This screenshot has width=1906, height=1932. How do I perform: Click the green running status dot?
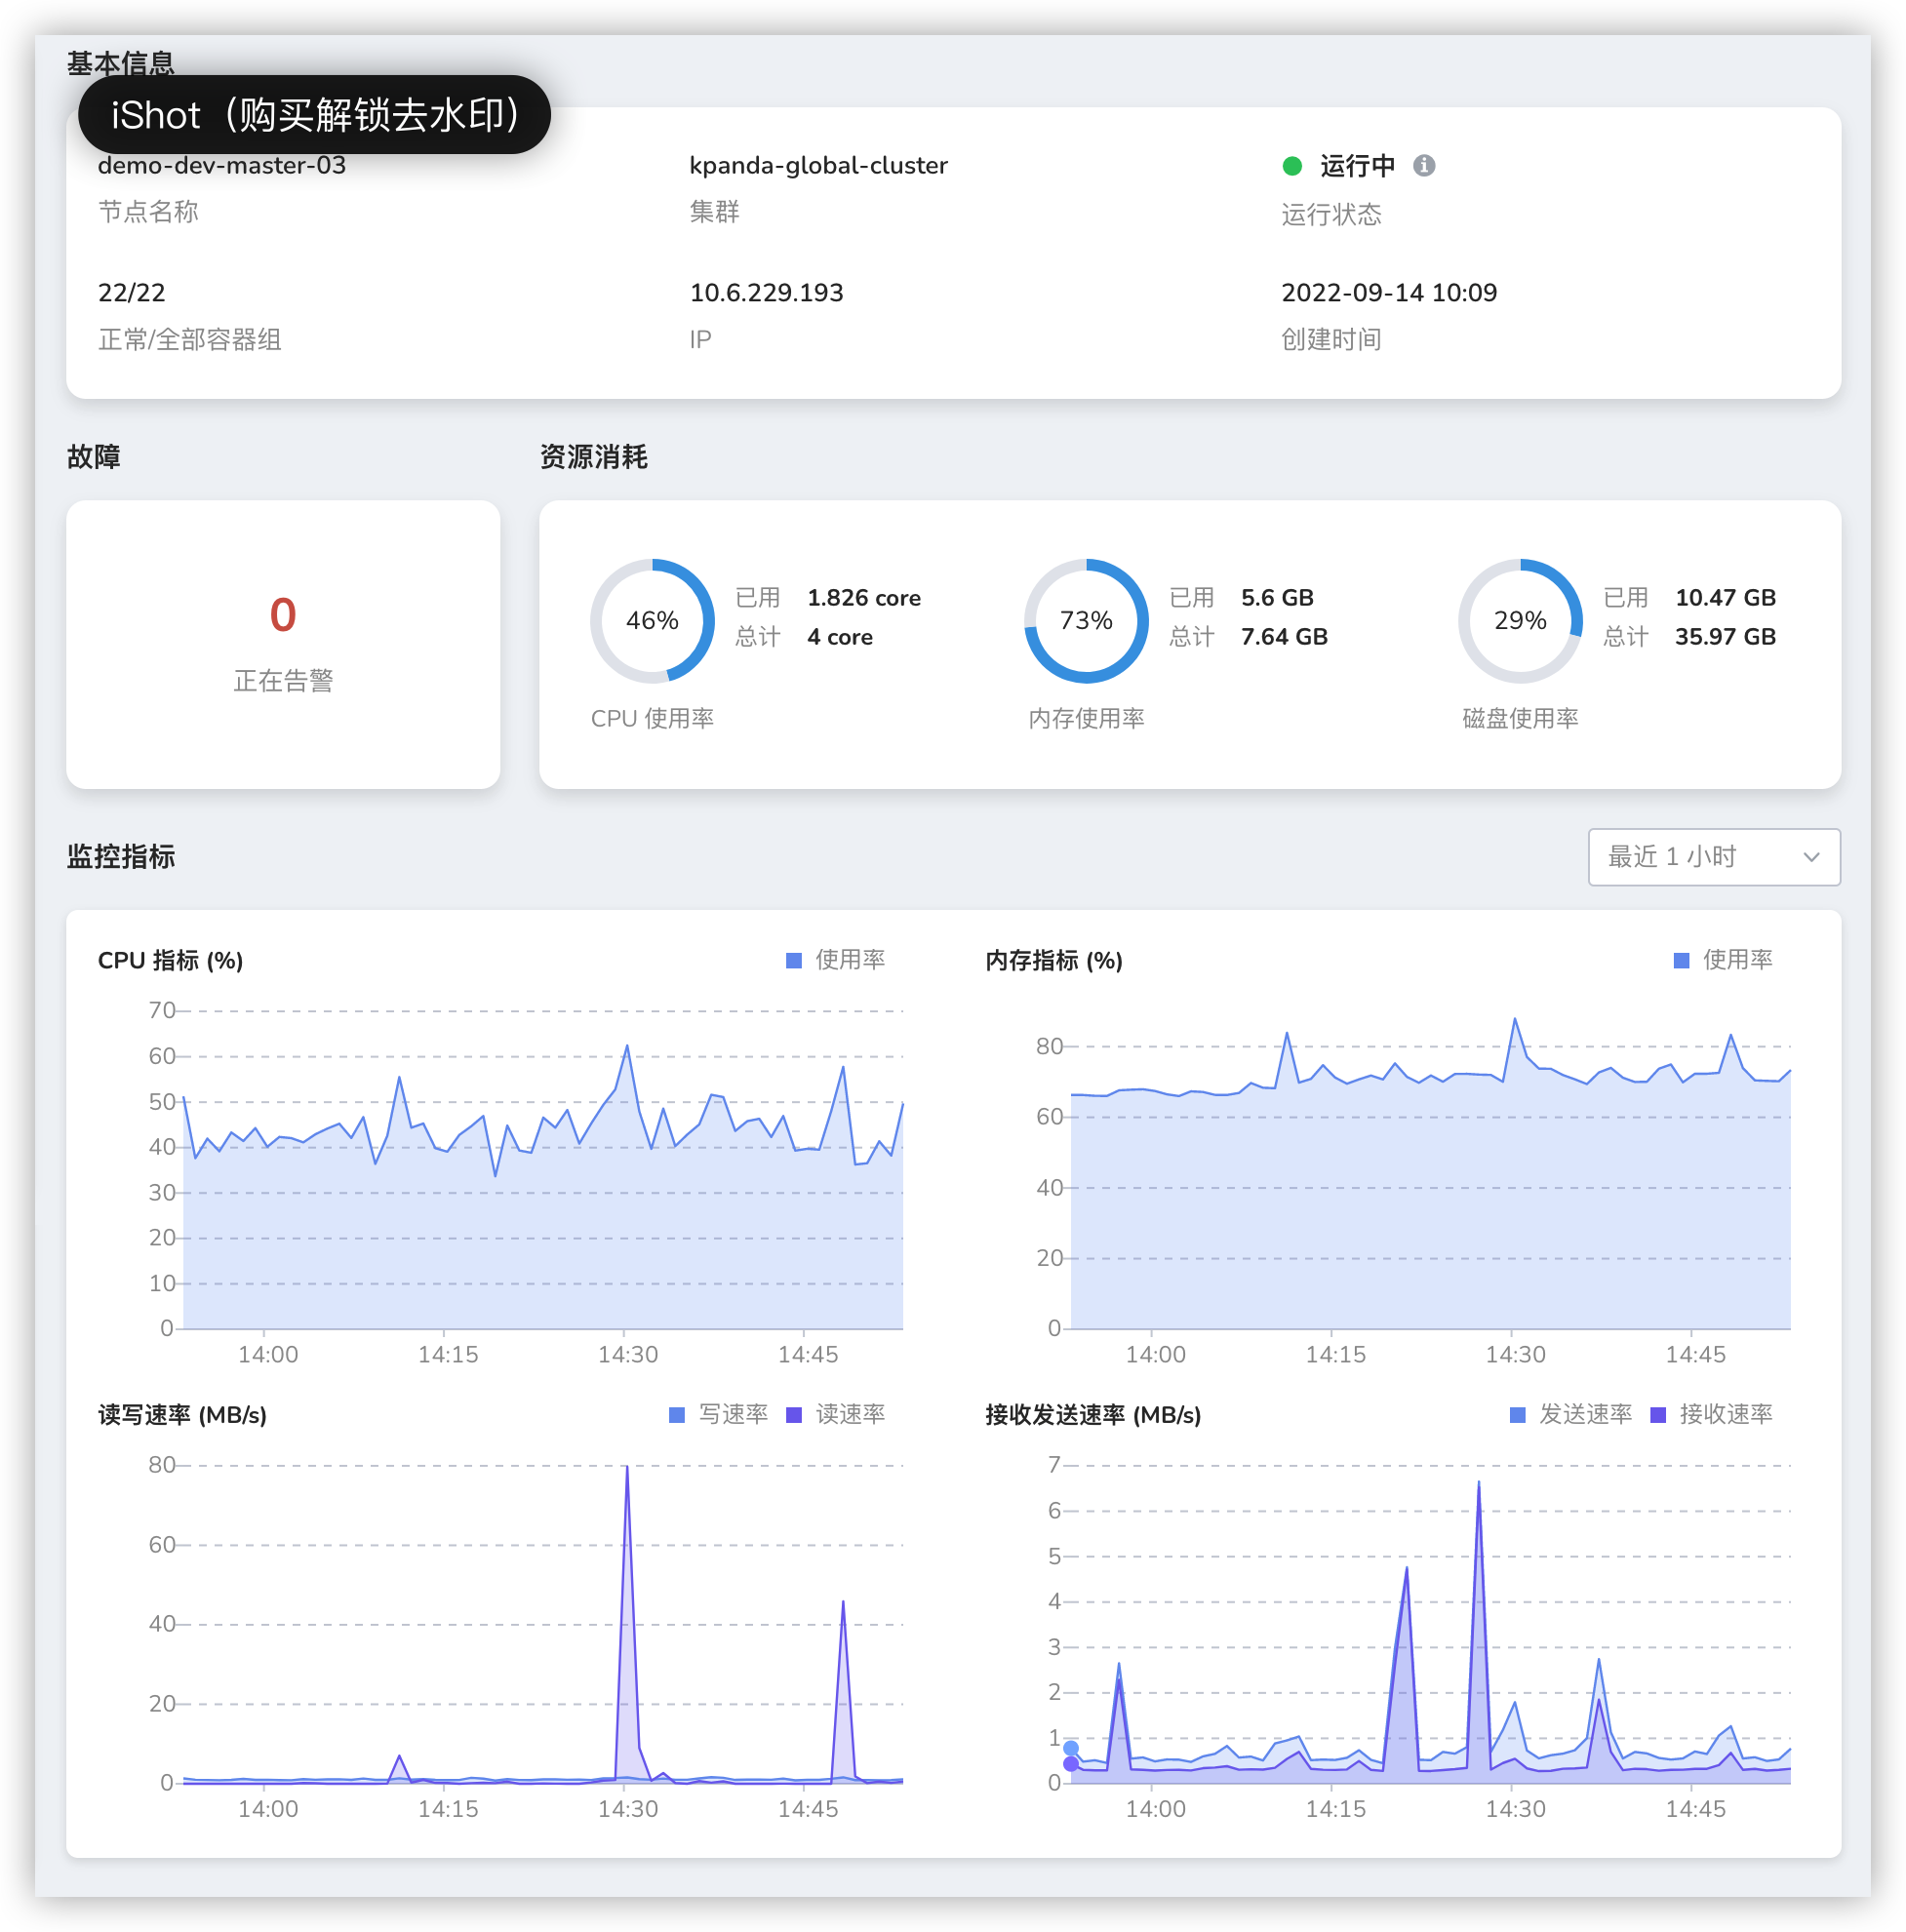click(x=1291, y=166)
